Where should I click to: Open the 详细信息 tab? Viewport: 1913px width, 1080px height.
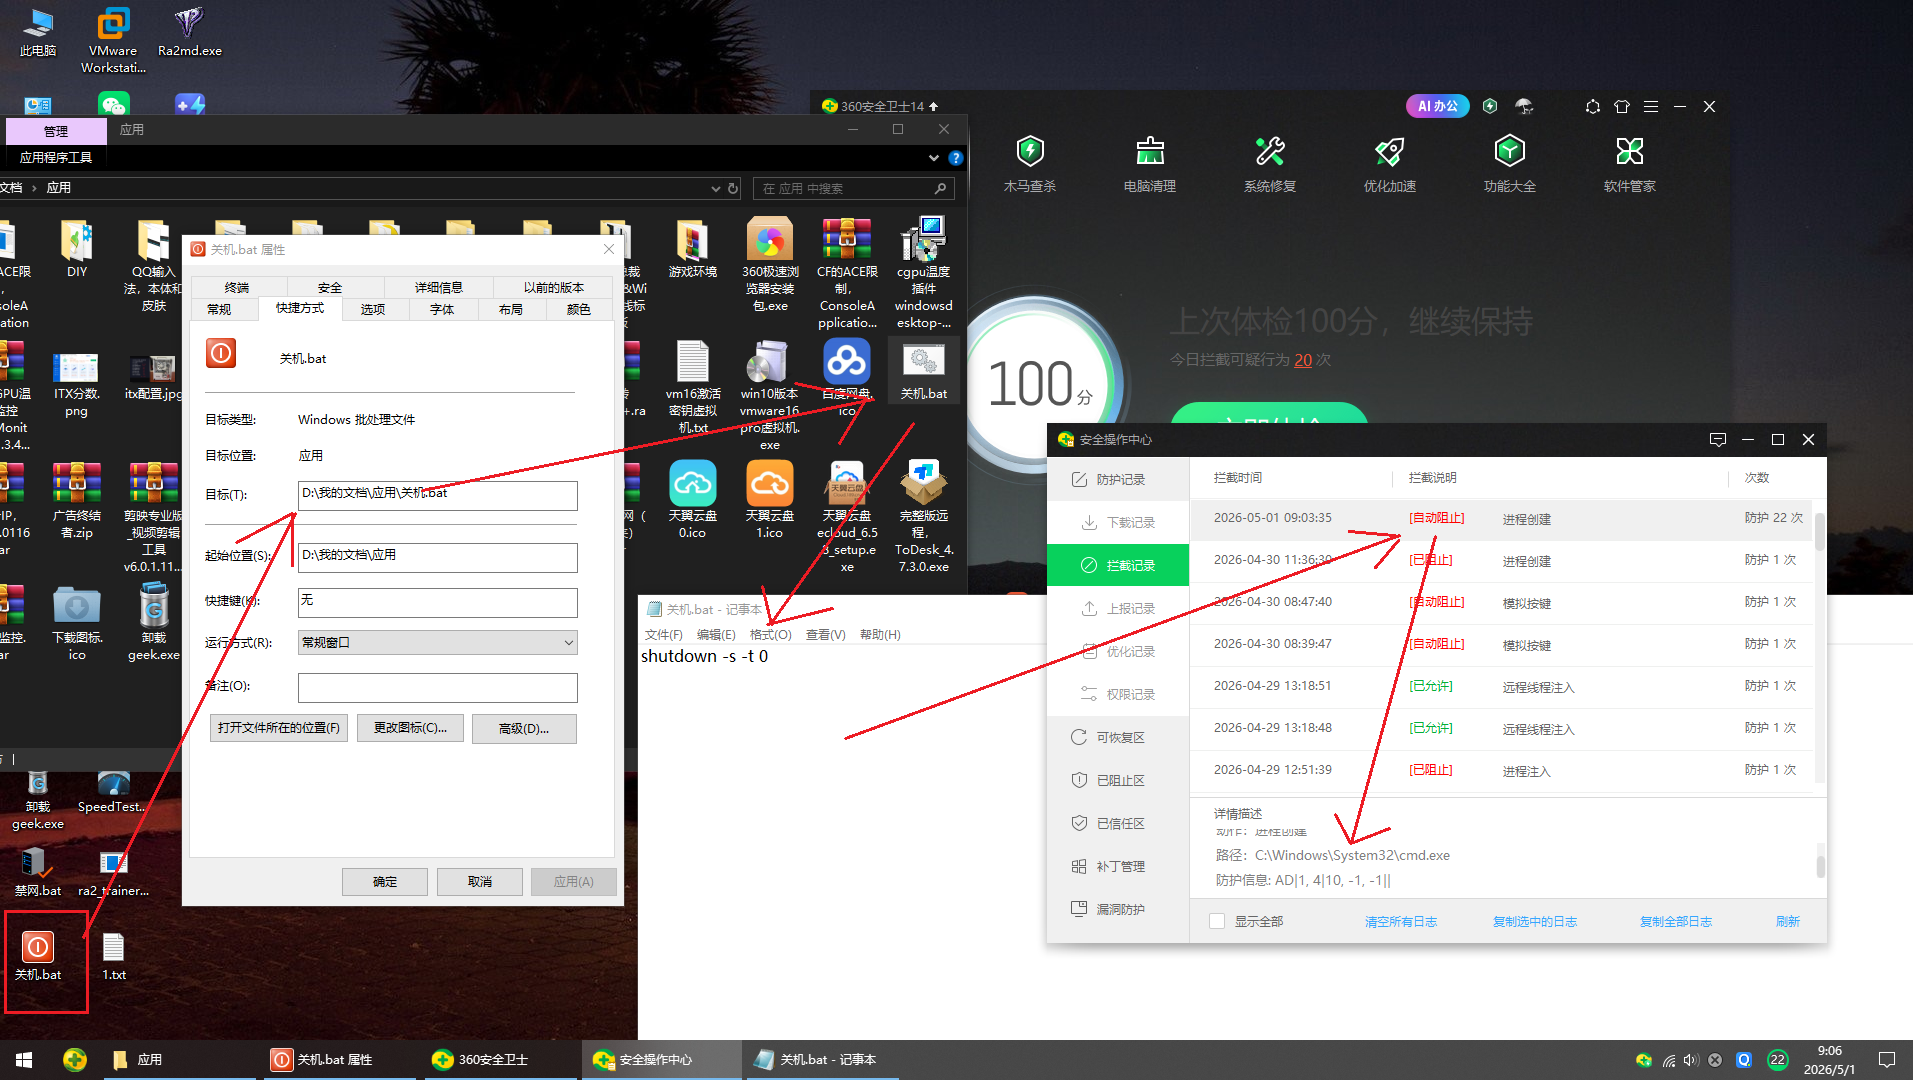point(439,287)
